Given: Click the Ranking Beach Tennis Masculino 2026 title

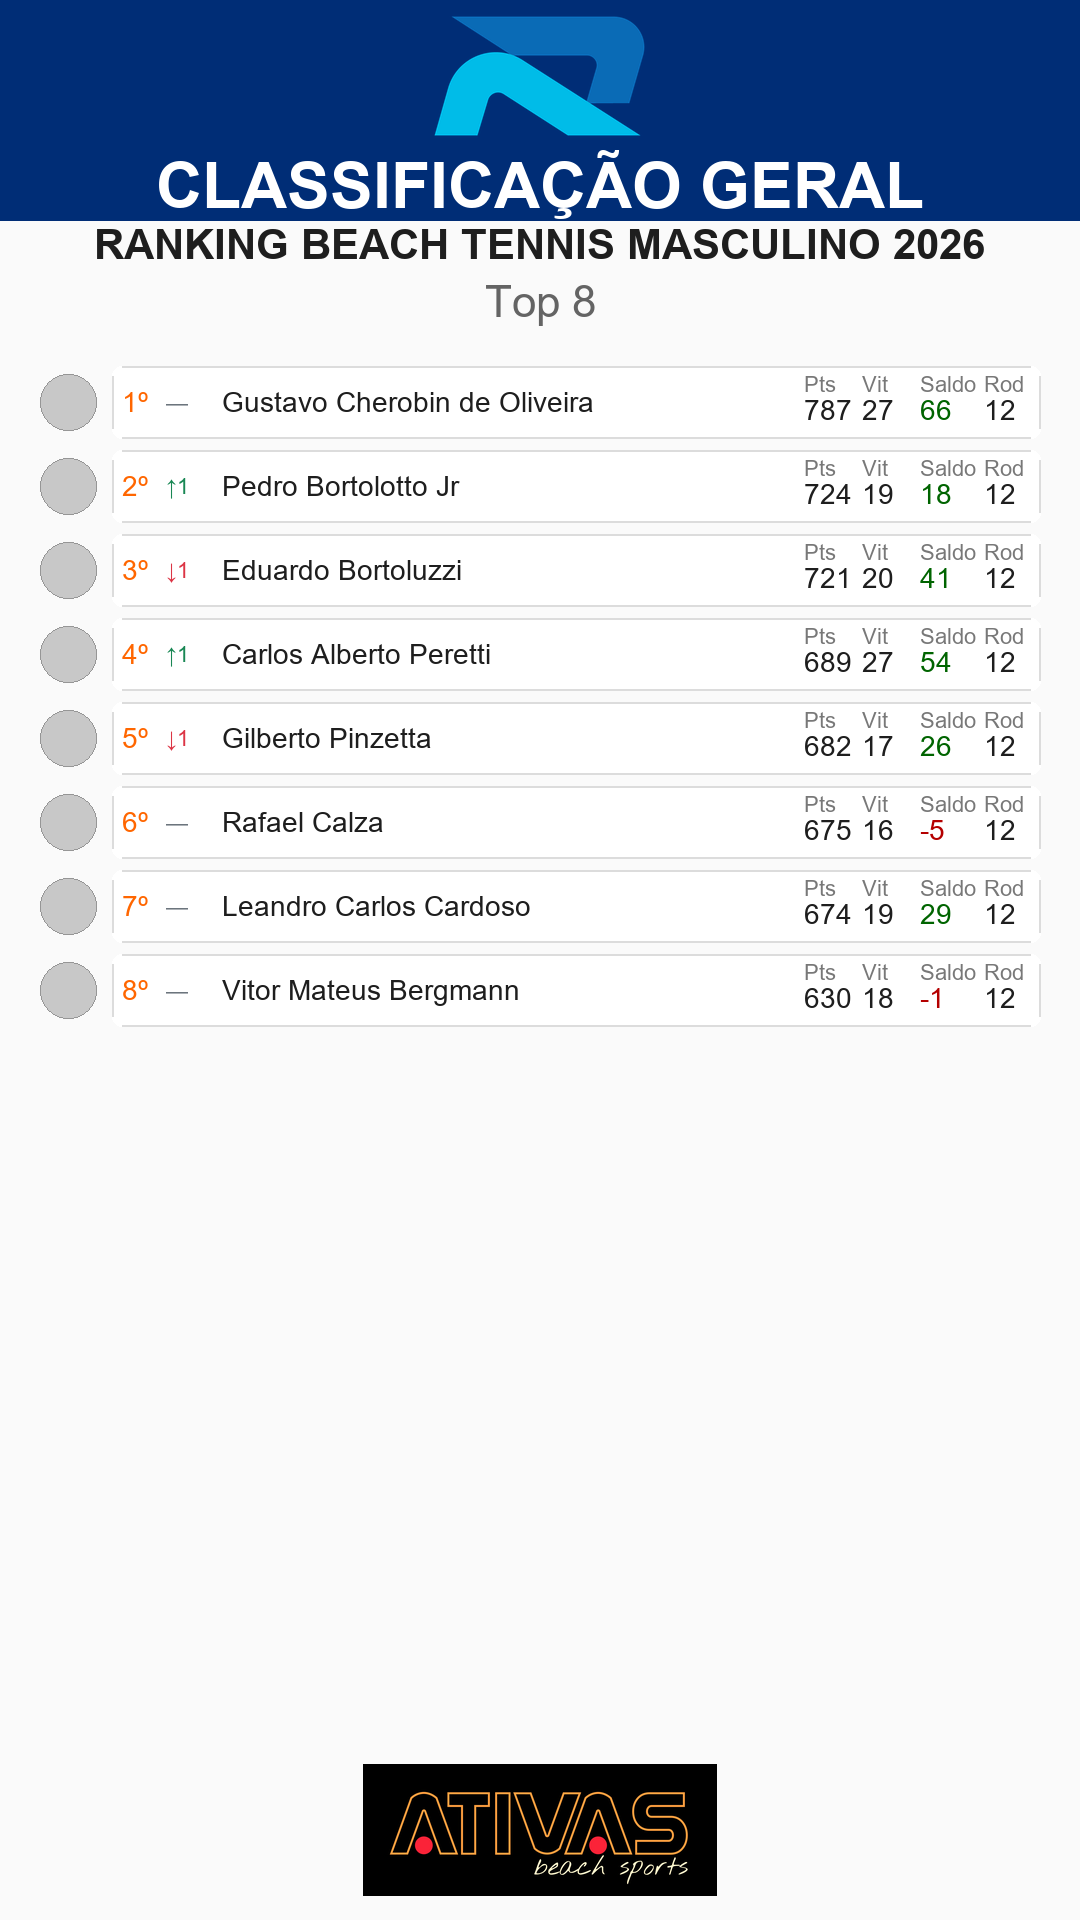Looking at the screenshot, I should (540, 245).
